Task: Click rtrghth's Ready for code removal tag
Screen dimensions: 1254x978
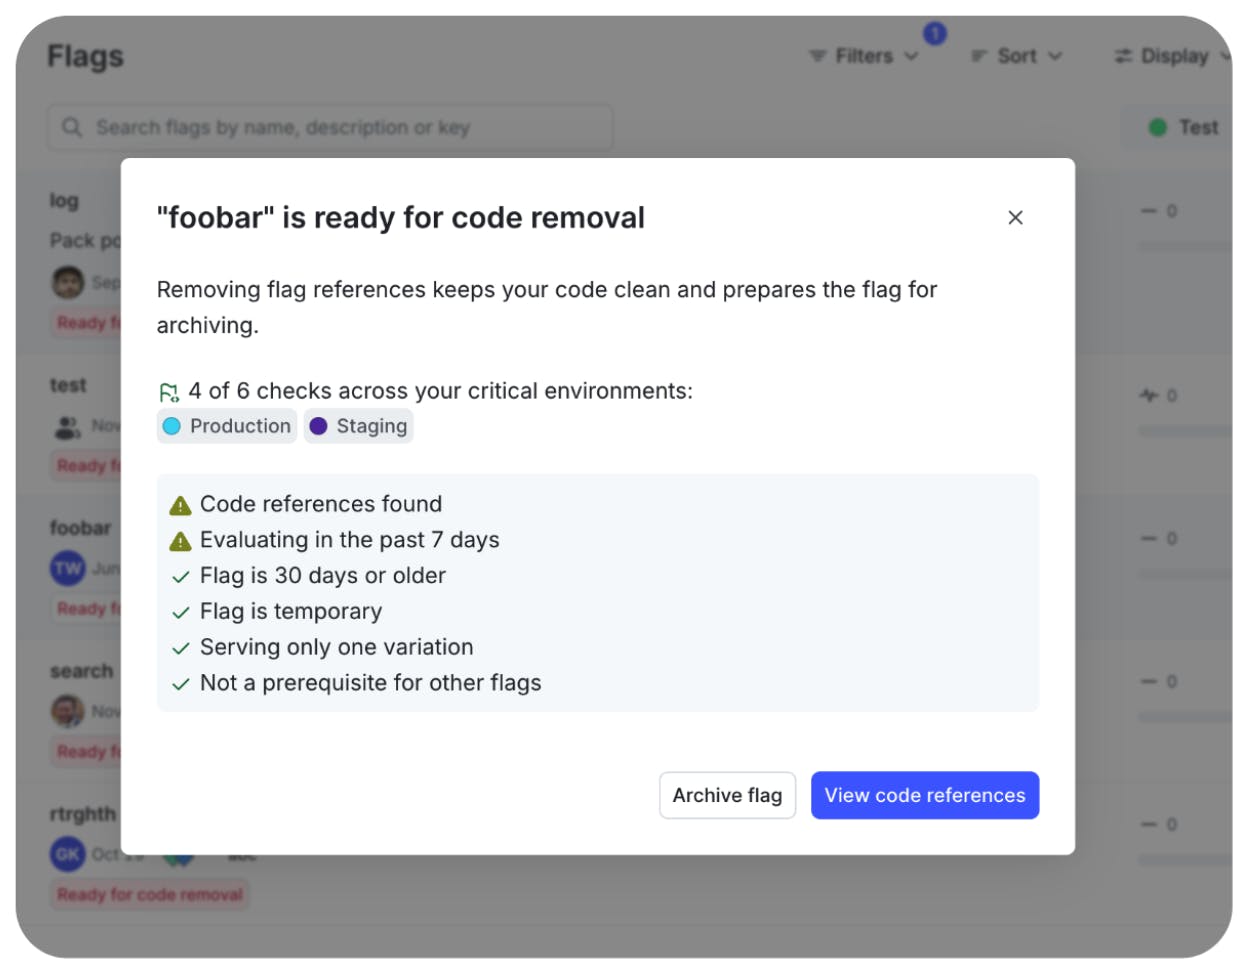Action: [149, 894]
